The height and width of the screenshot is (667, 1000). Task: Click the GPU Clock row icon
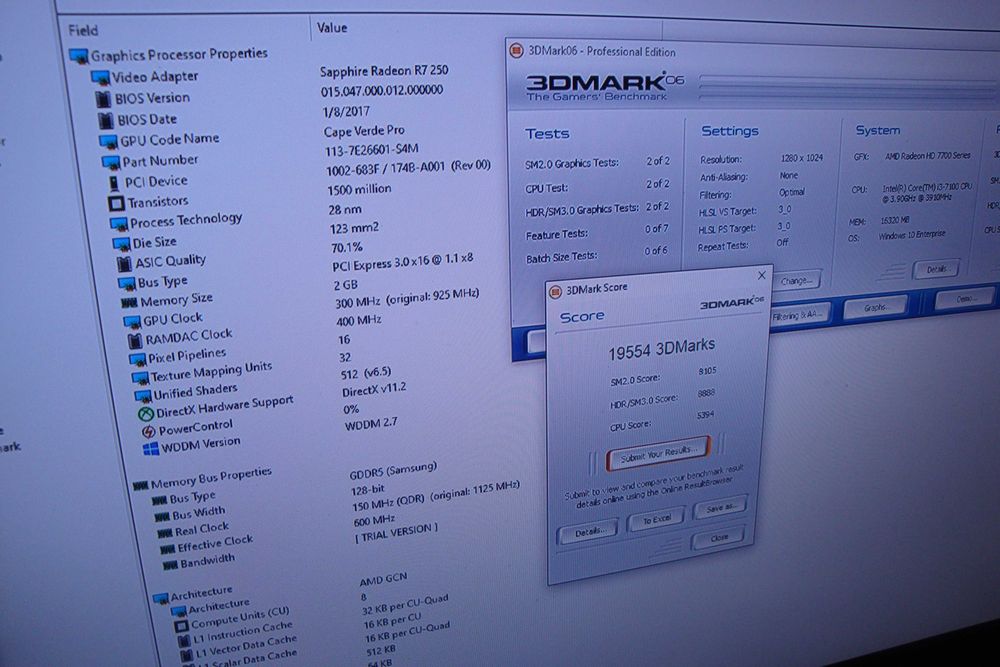pyautogui.click(x=132, y=321)
